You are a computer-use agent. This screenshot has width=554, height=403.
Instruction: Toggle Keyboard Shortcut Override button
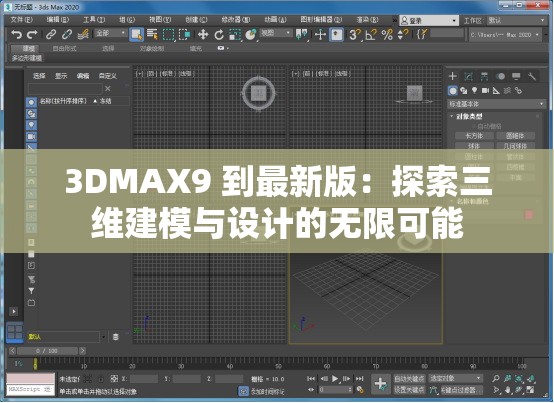[336, 34]
